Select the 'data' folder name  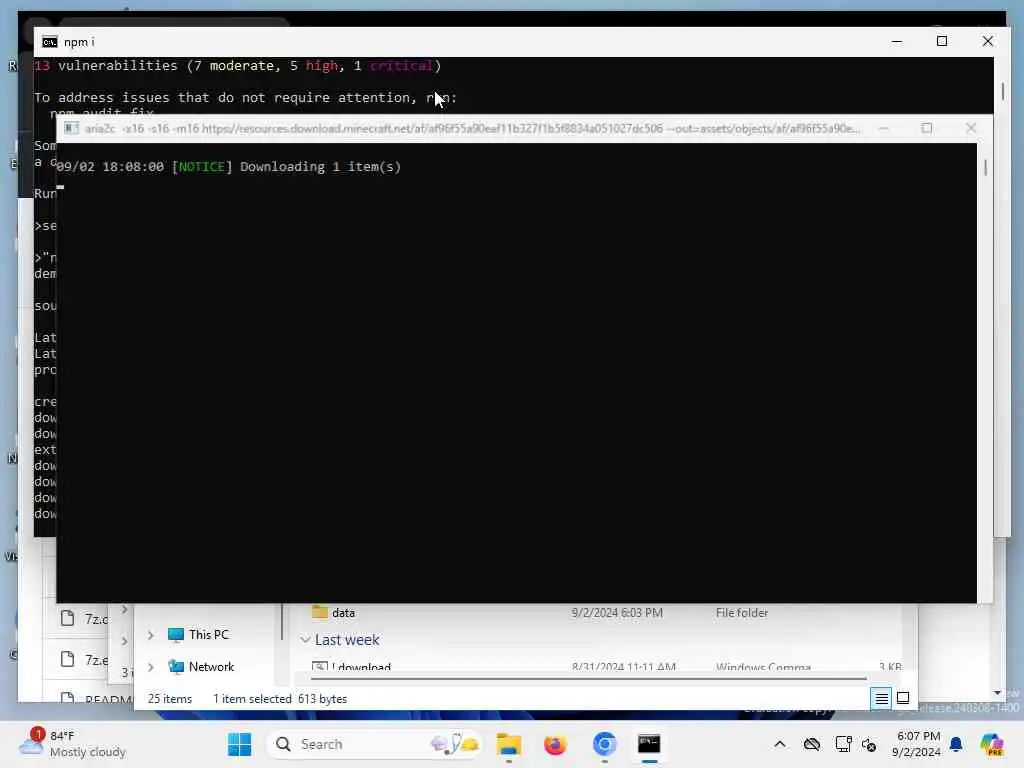tap(343, 613)
